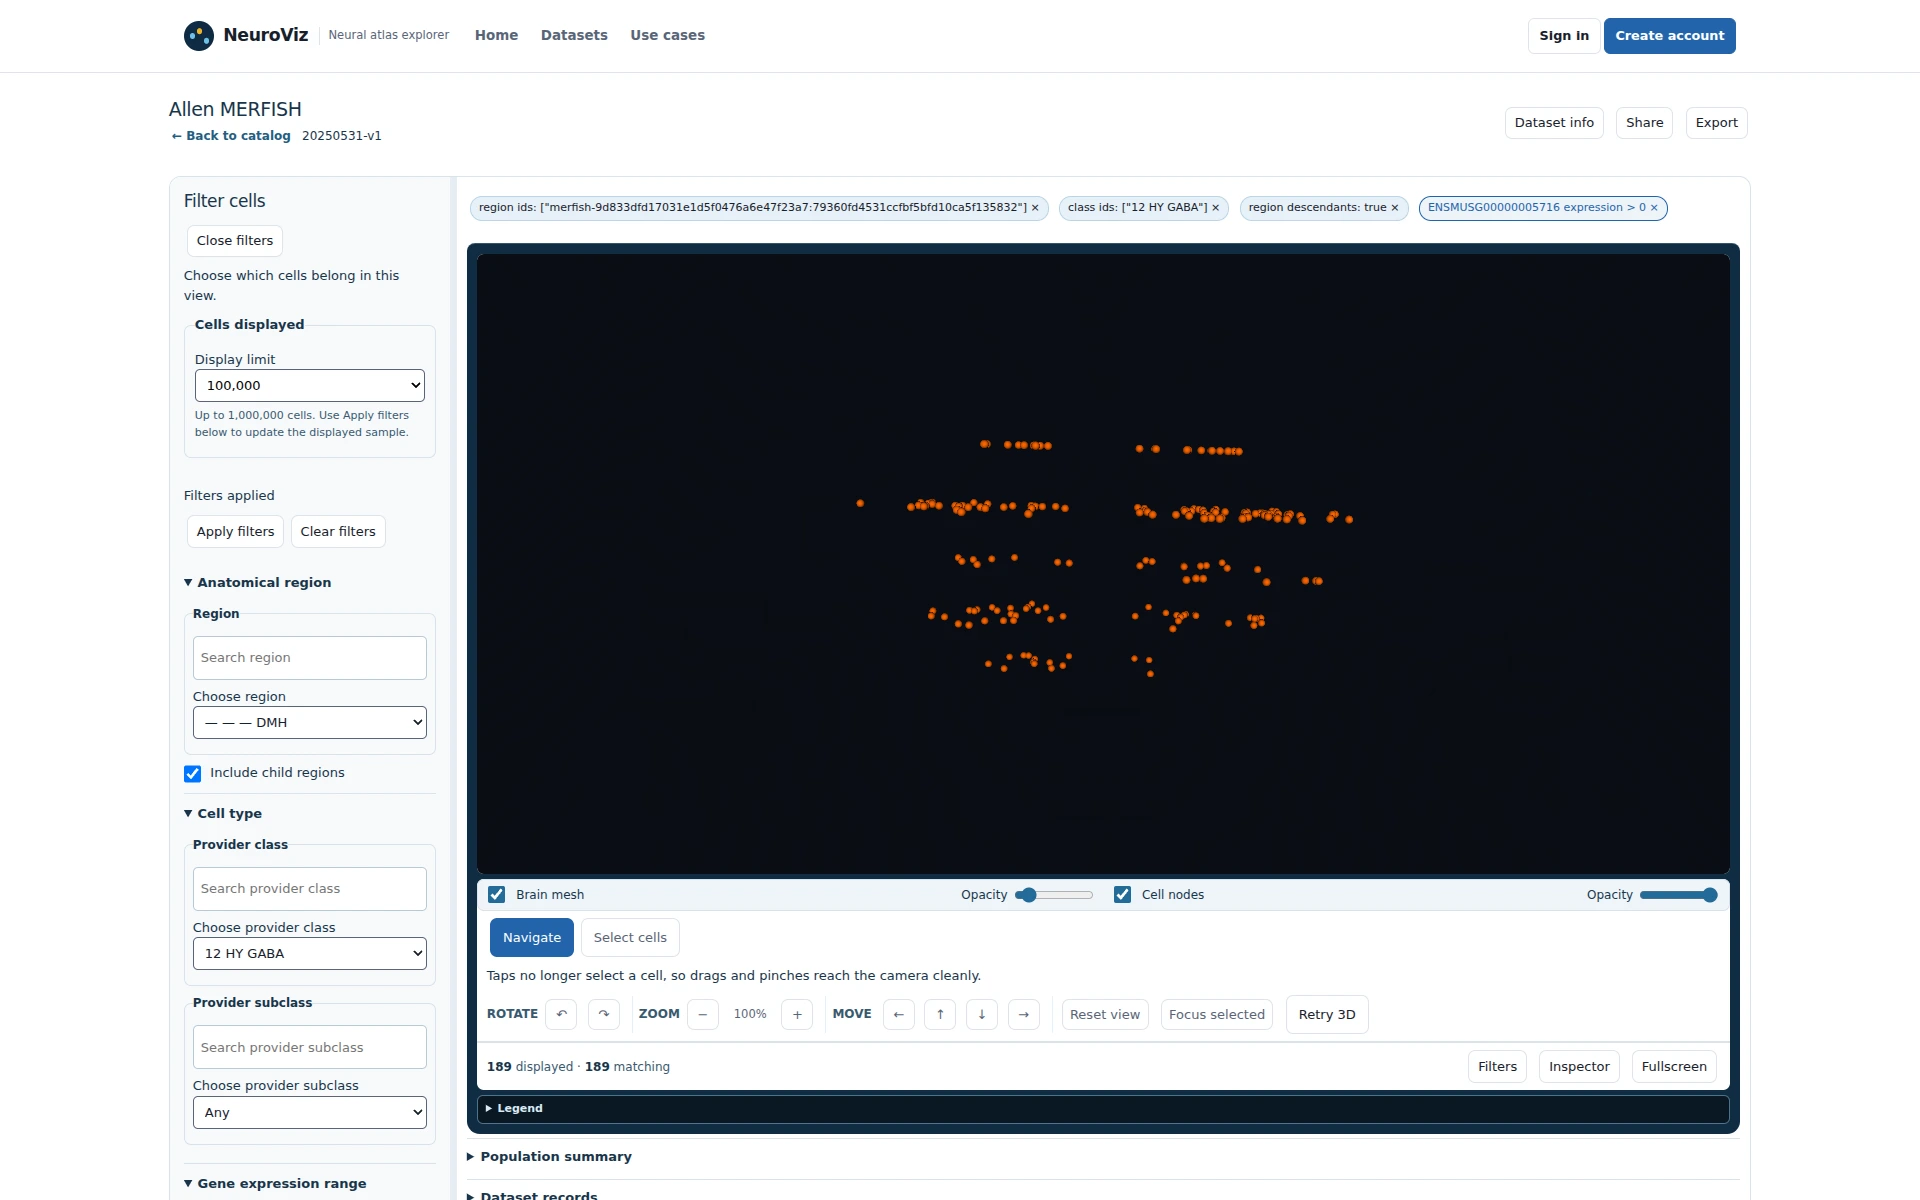Move camera right arrow

pyautogui.click(x=1024, y=1014)
